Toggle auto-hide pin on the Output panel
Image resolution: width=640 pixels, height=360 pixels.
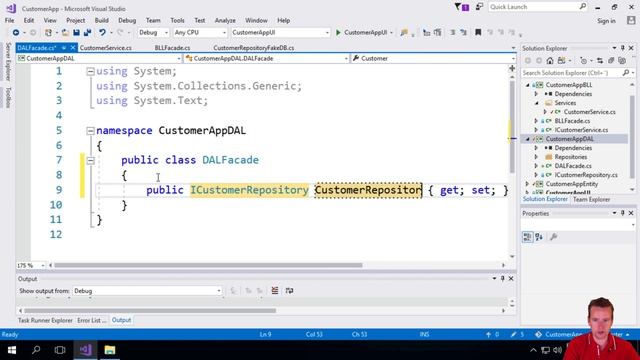tap(502, 278)
